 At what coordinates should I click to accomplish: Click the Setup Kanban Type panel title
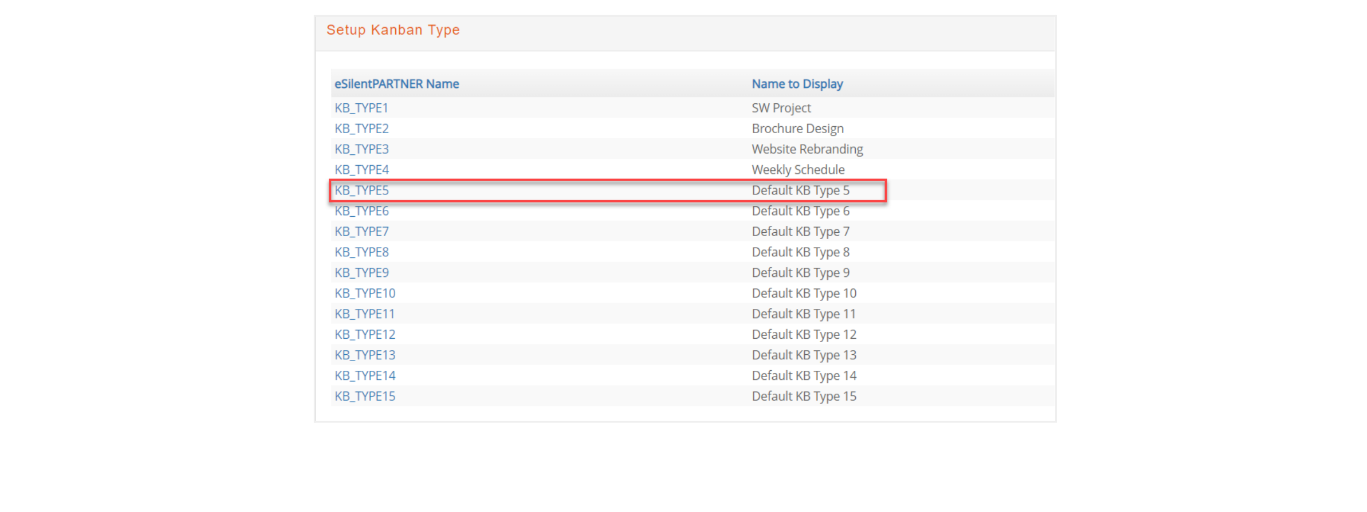pyautogui.click(x=393, y=30)
